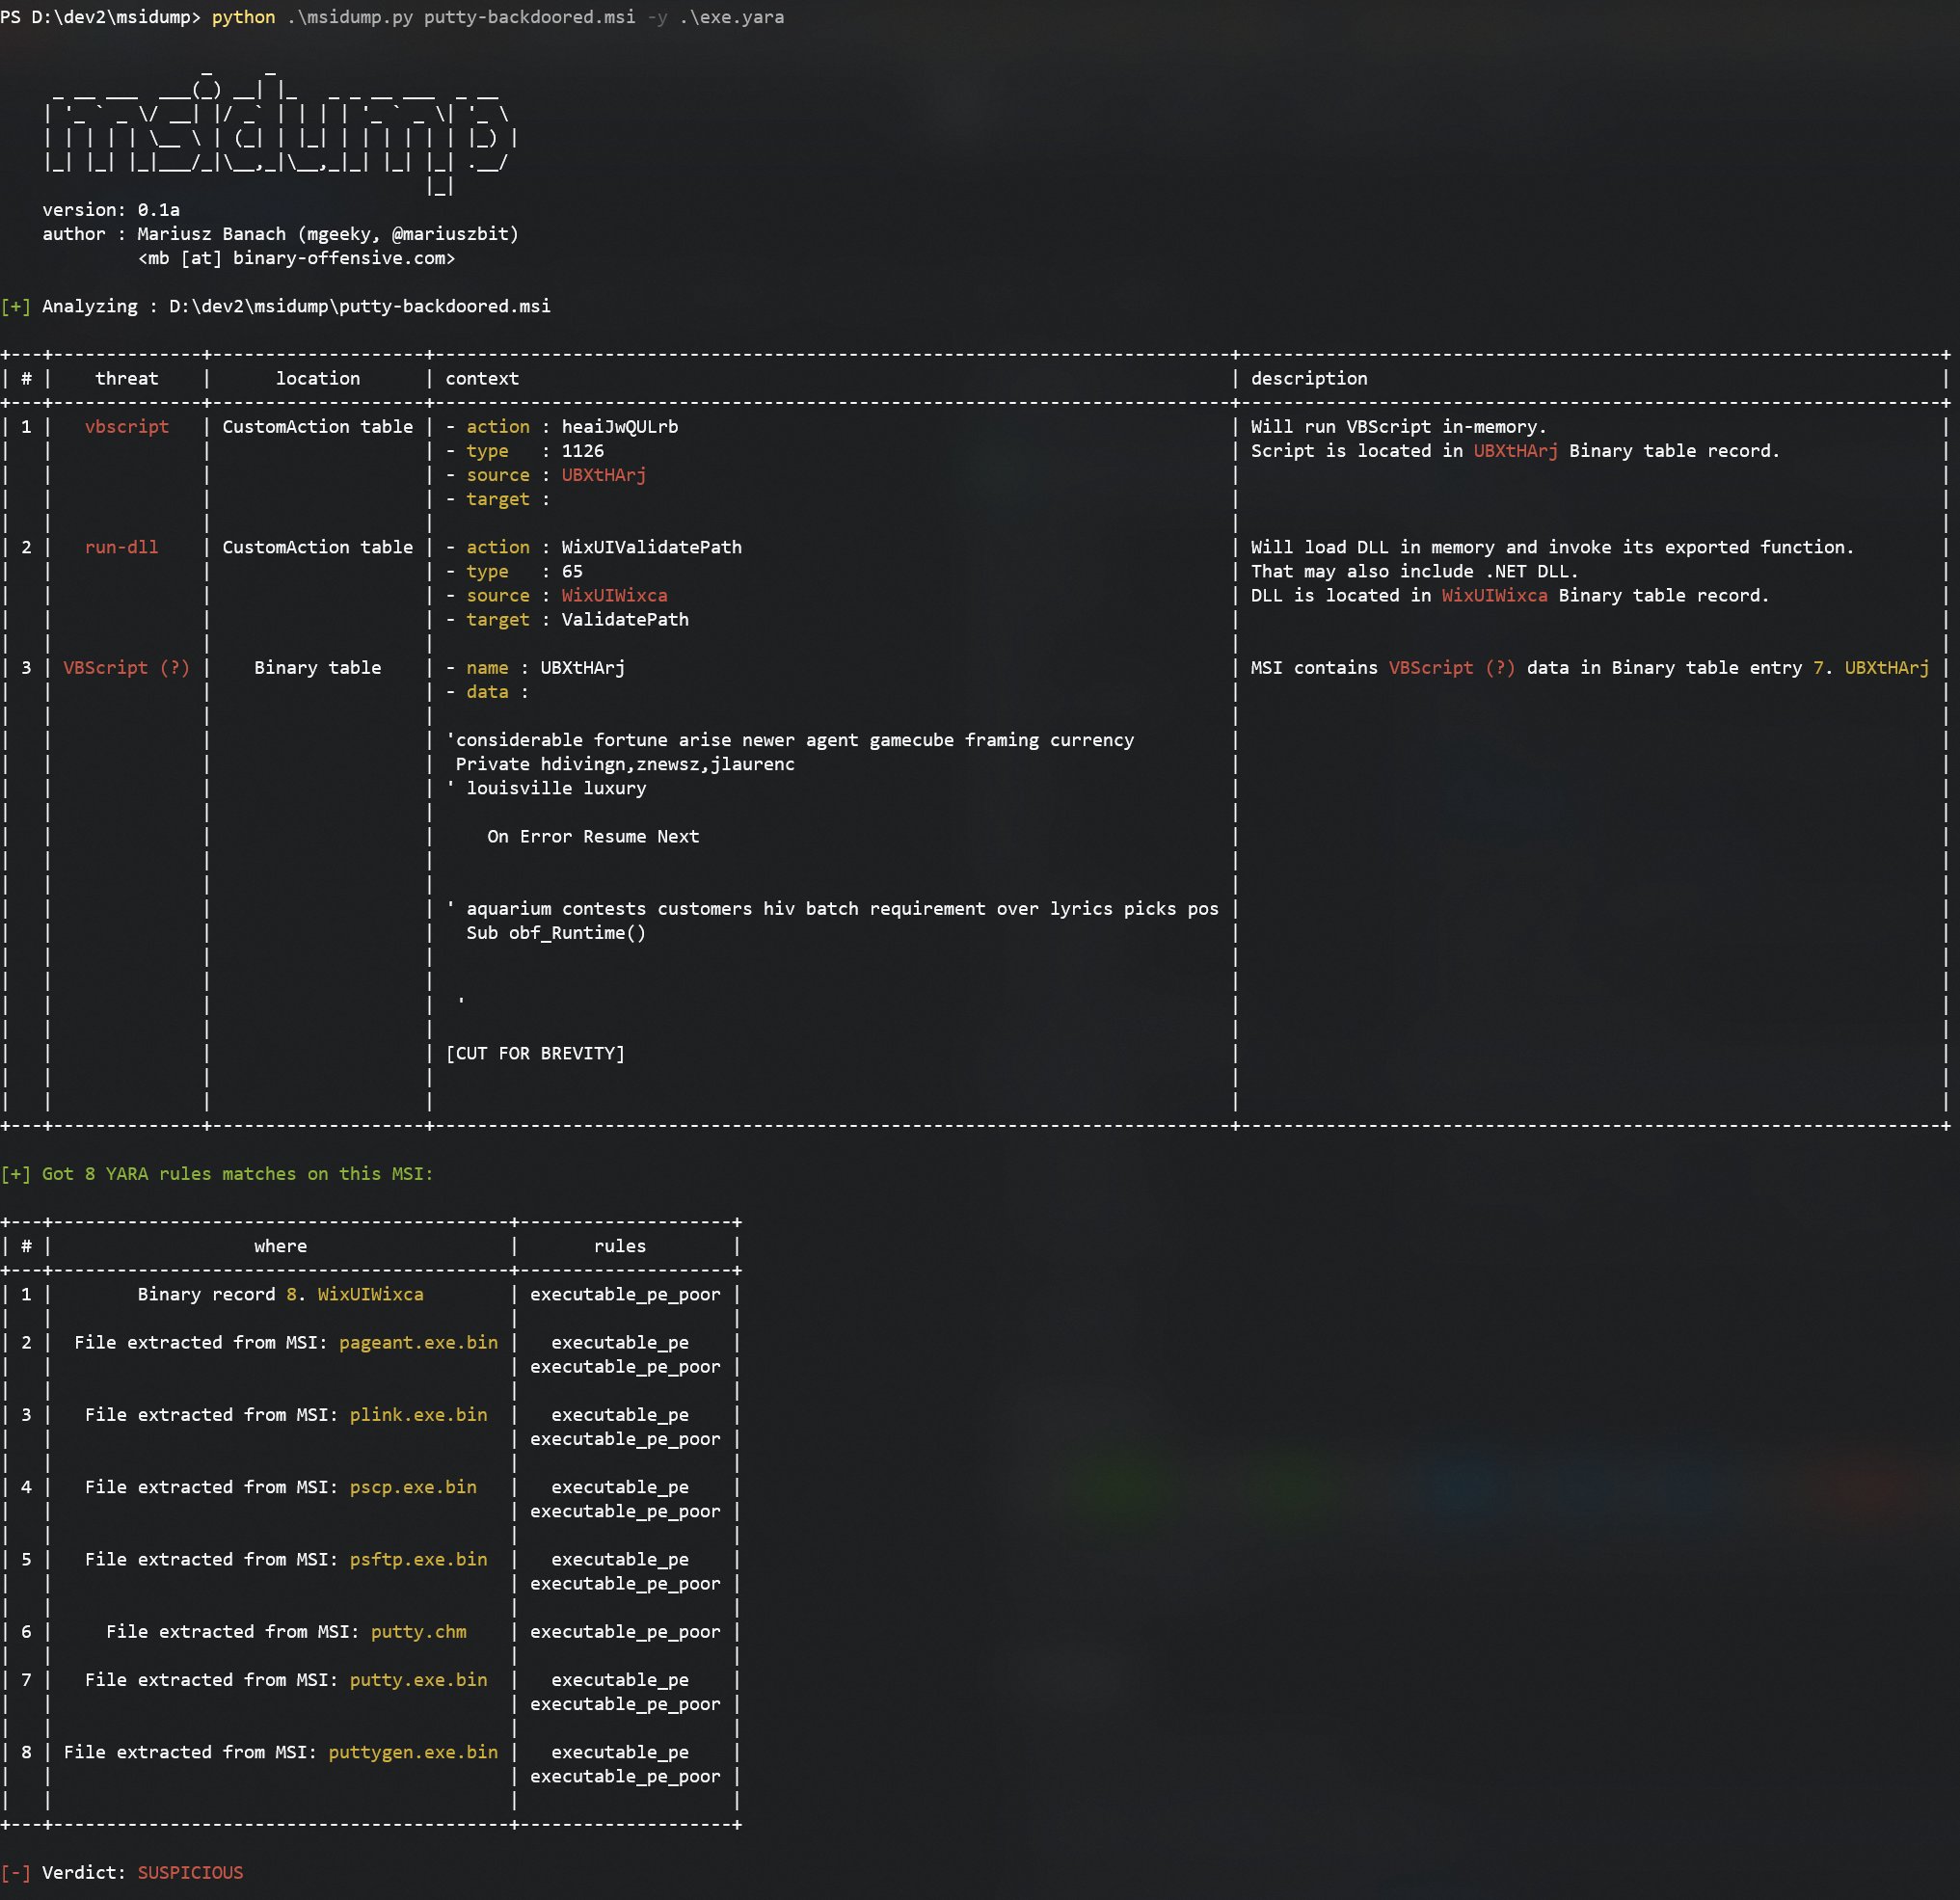Screen dimensions: 1960x1900
Task: Click the putty-backdoored.msi command argument
Action: click(x=529, y=17)
